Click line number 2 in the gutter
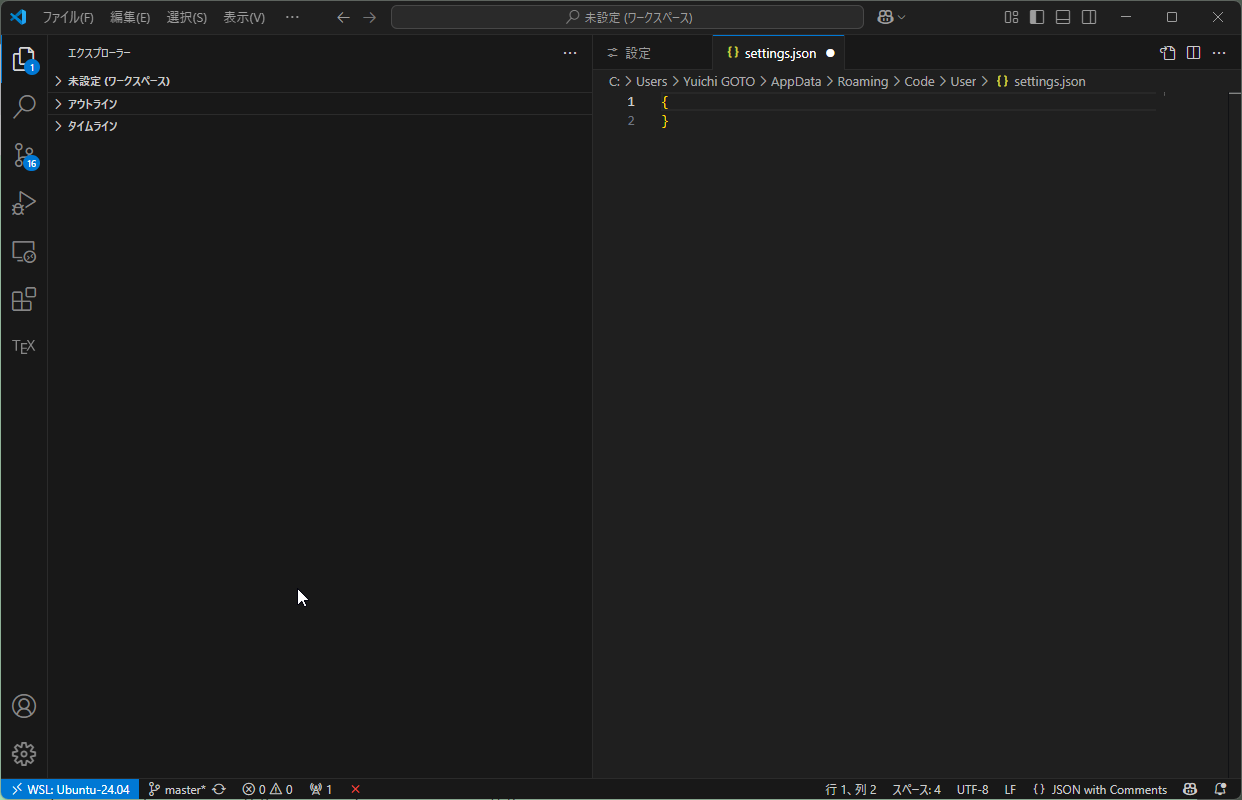This screenshot has width=1242, height=800. 631,121
